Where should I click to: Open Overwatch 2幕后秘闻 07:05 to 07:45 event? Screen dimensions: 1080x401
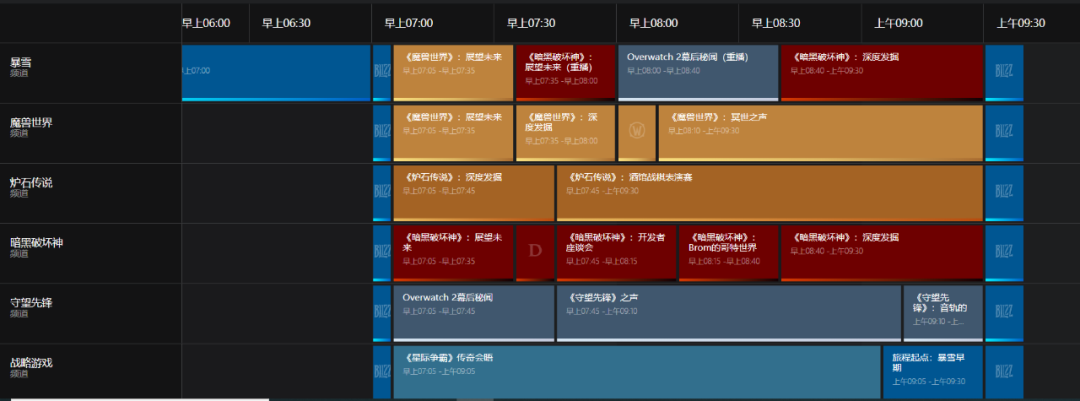pos(473,313)
